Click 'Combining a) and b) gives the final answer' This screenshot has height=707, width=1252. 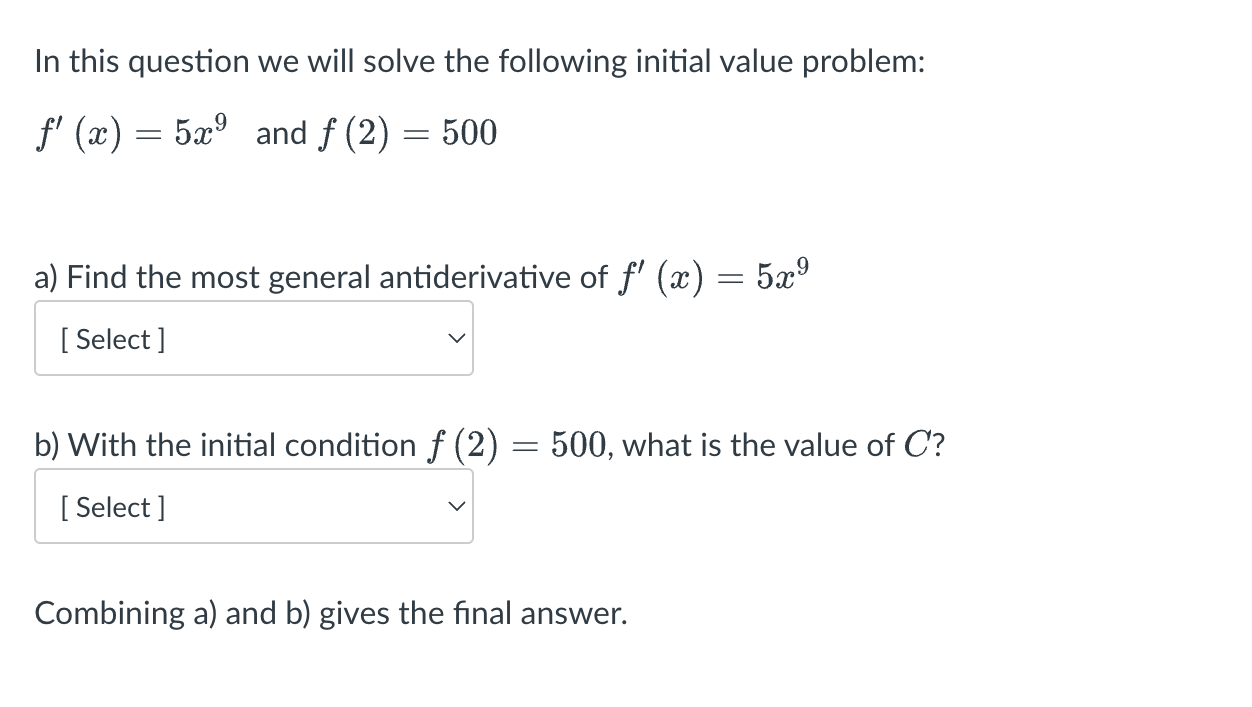click(x=331, y=613)
